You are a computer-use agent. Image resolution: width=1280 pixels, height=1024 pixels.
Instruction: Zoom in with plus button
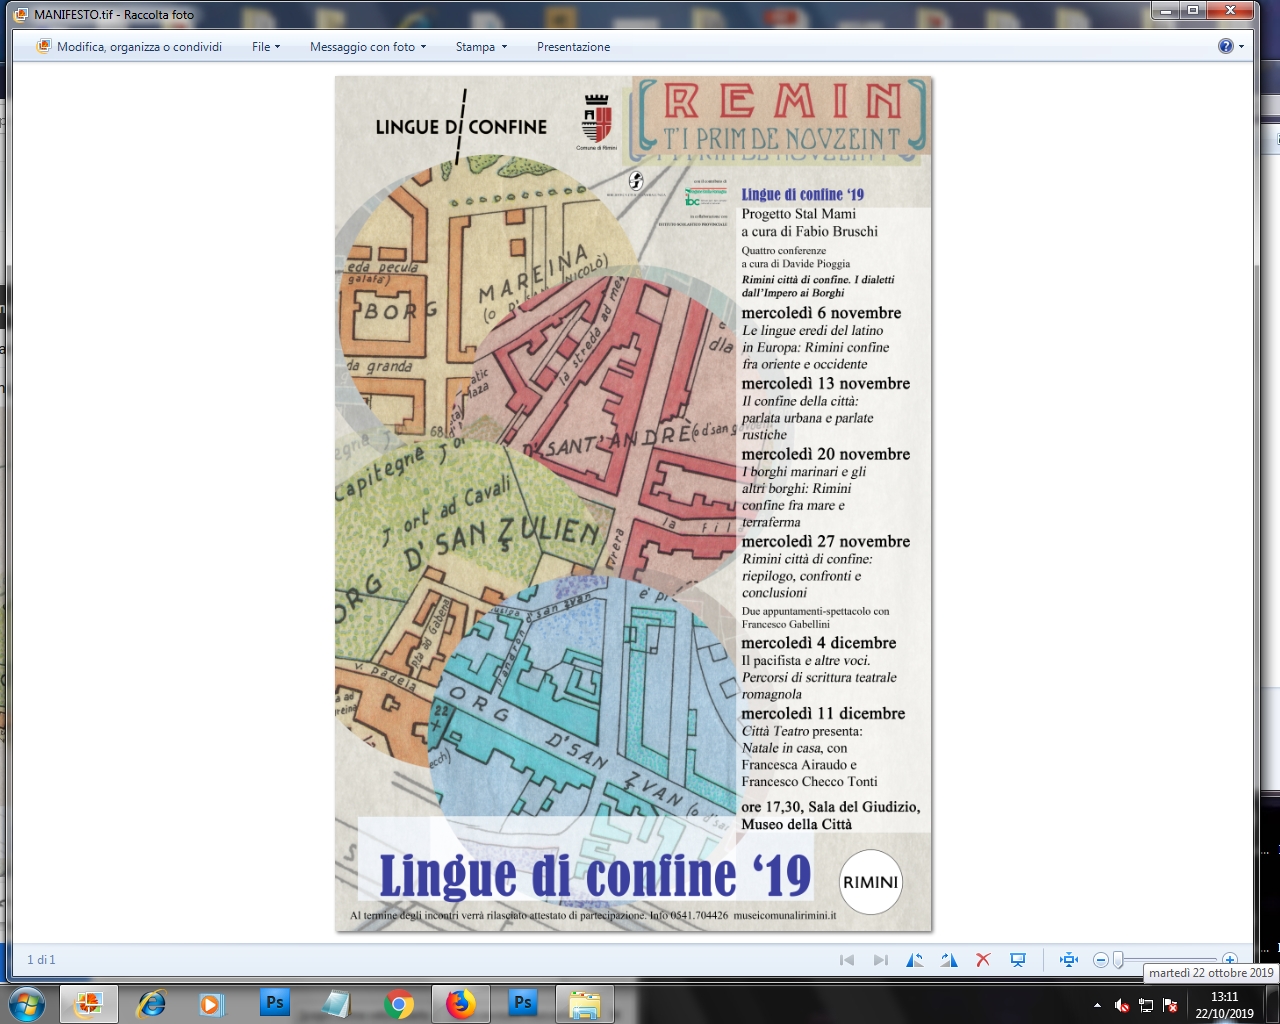pos(1230,960)
